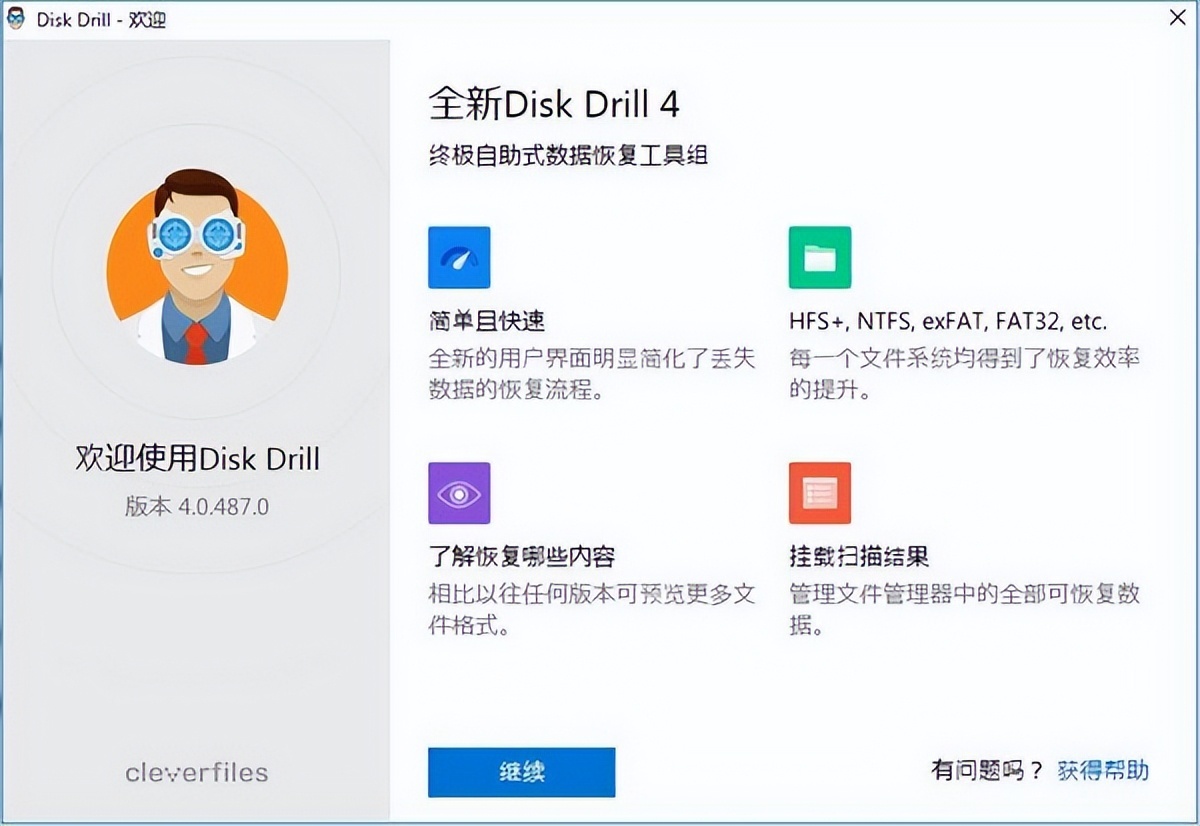Image resolution: width=1200 pixels, height=826 pixels.
Task: Click the 有问题吗 text
Action: 985,770
